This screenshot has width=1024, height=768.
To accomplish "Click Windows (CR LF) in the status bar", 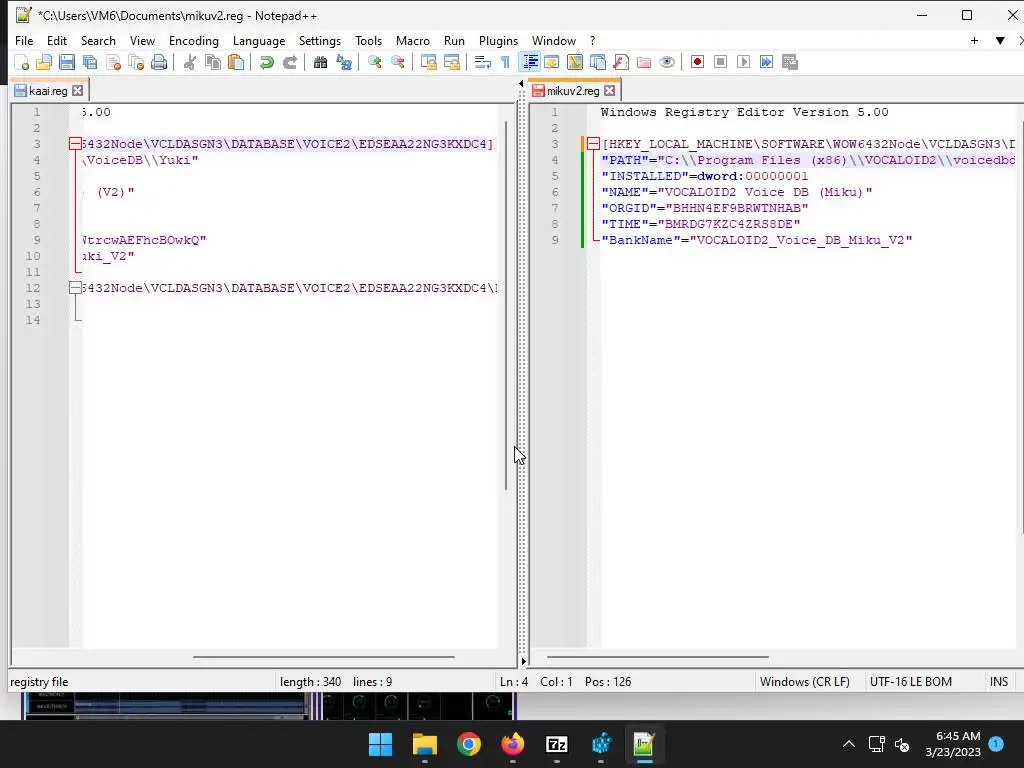I will [805, 682].
